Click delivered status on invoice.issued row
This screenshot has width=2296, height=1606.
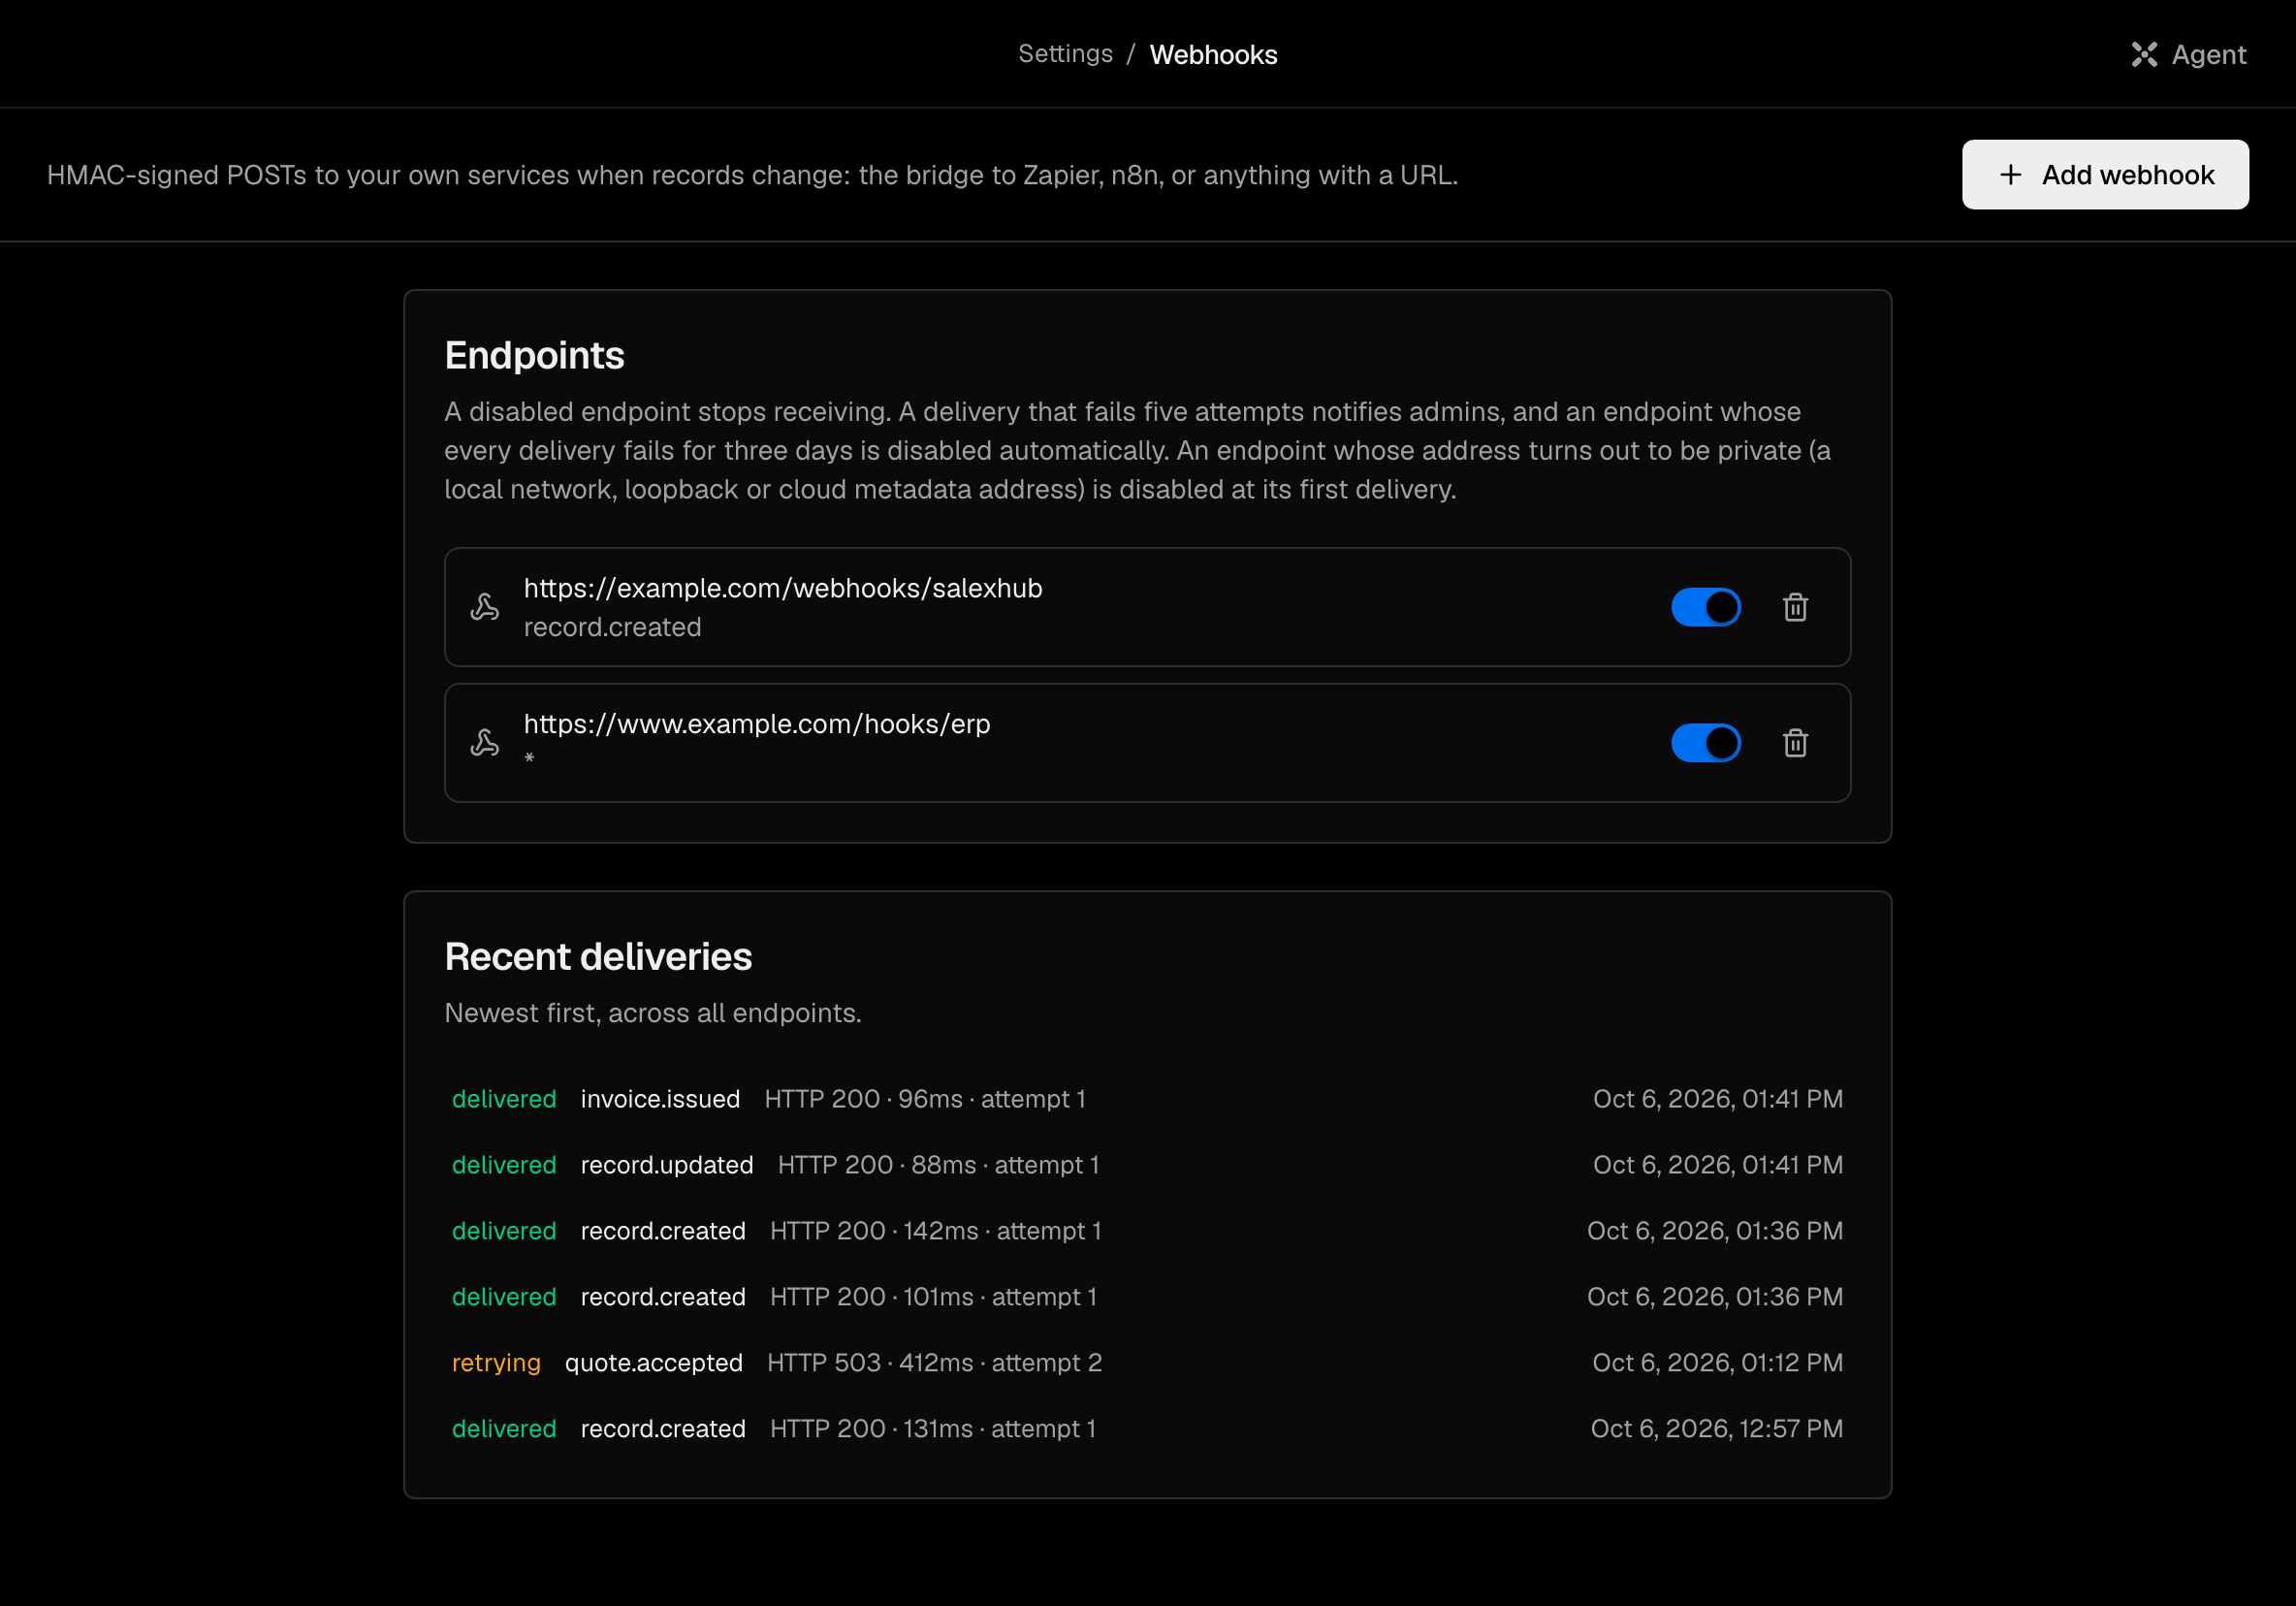coord(504,1099)
